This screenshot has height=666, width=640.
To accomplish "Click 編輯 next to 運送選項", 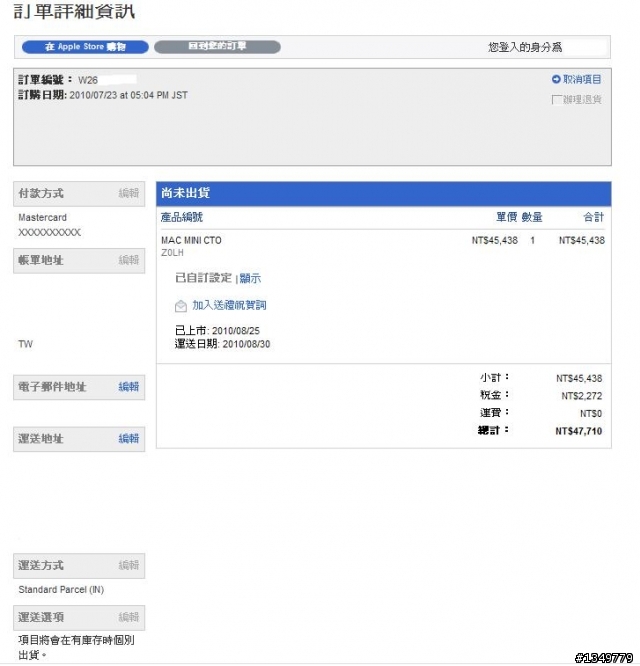I will 129,617.
